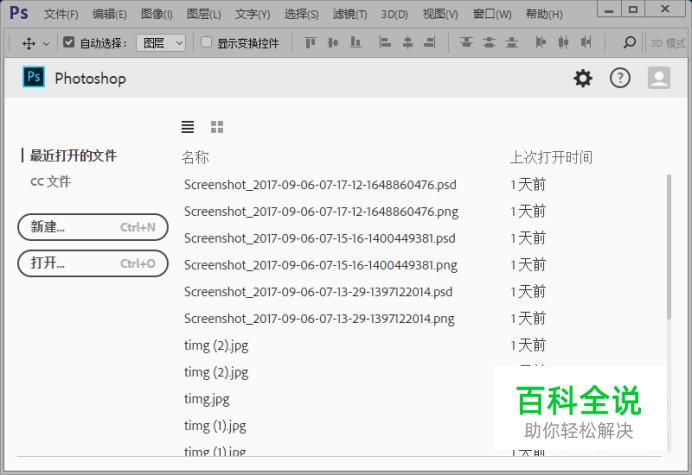The width and height of the screenshot is (692, 475).
Task: Open the 滤镜(T) menu
Action: [x=350, y=14]
